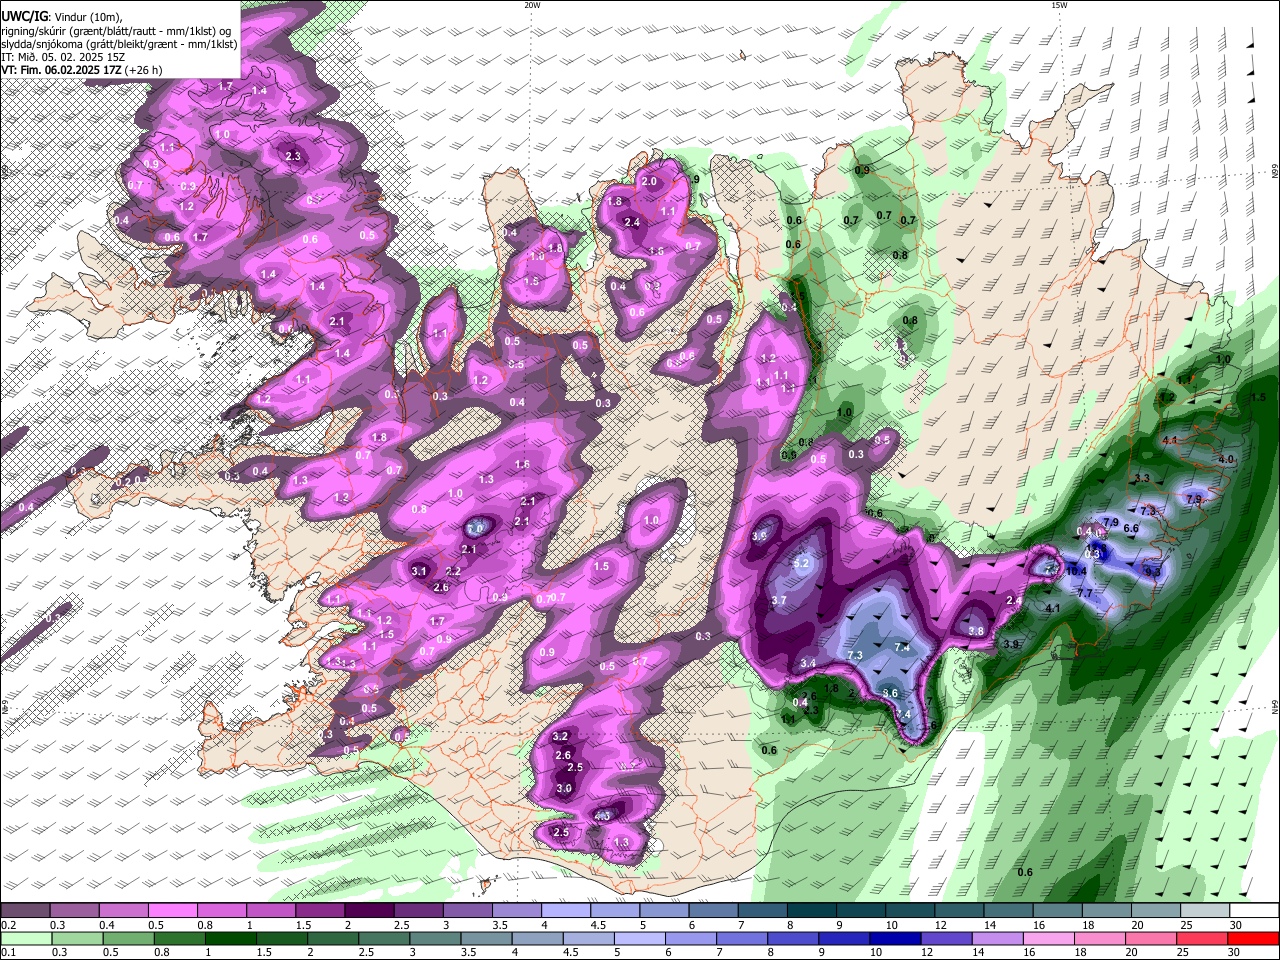1280x960 pixels.
Task: Click the '3.1' snowfall value on the map
Action: [419, 571]
